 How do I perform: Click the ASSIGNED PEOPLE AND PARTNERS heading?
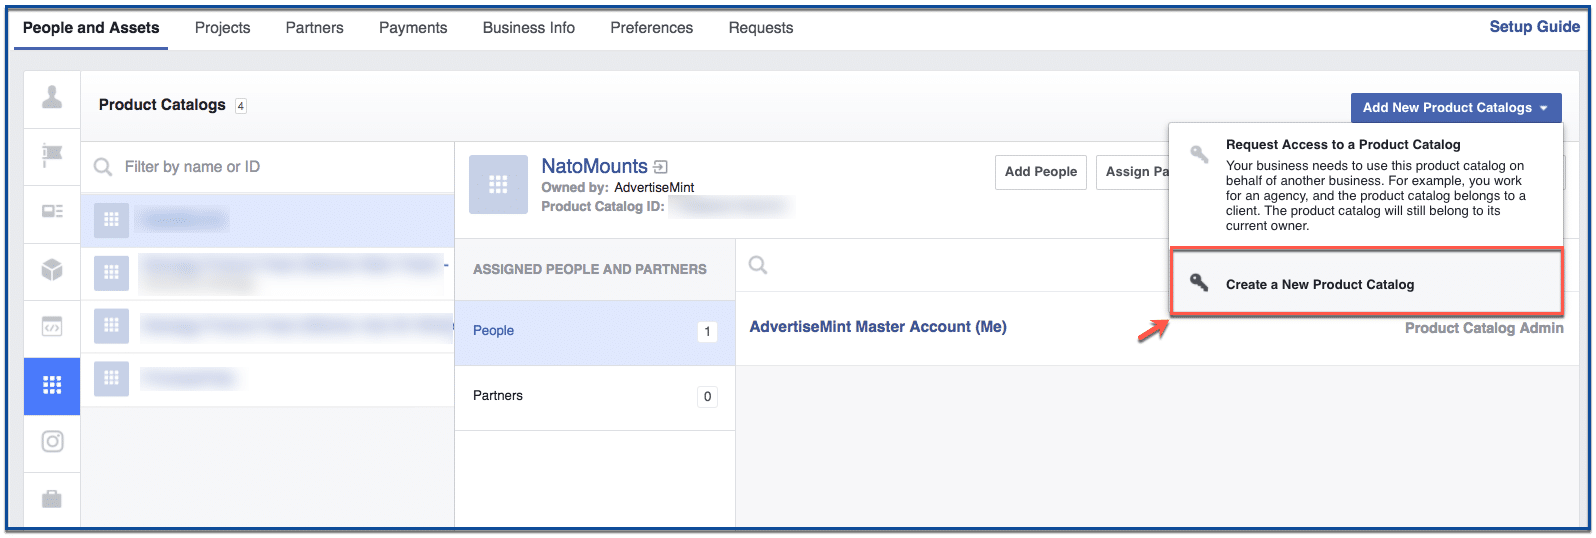click(590, 269)
